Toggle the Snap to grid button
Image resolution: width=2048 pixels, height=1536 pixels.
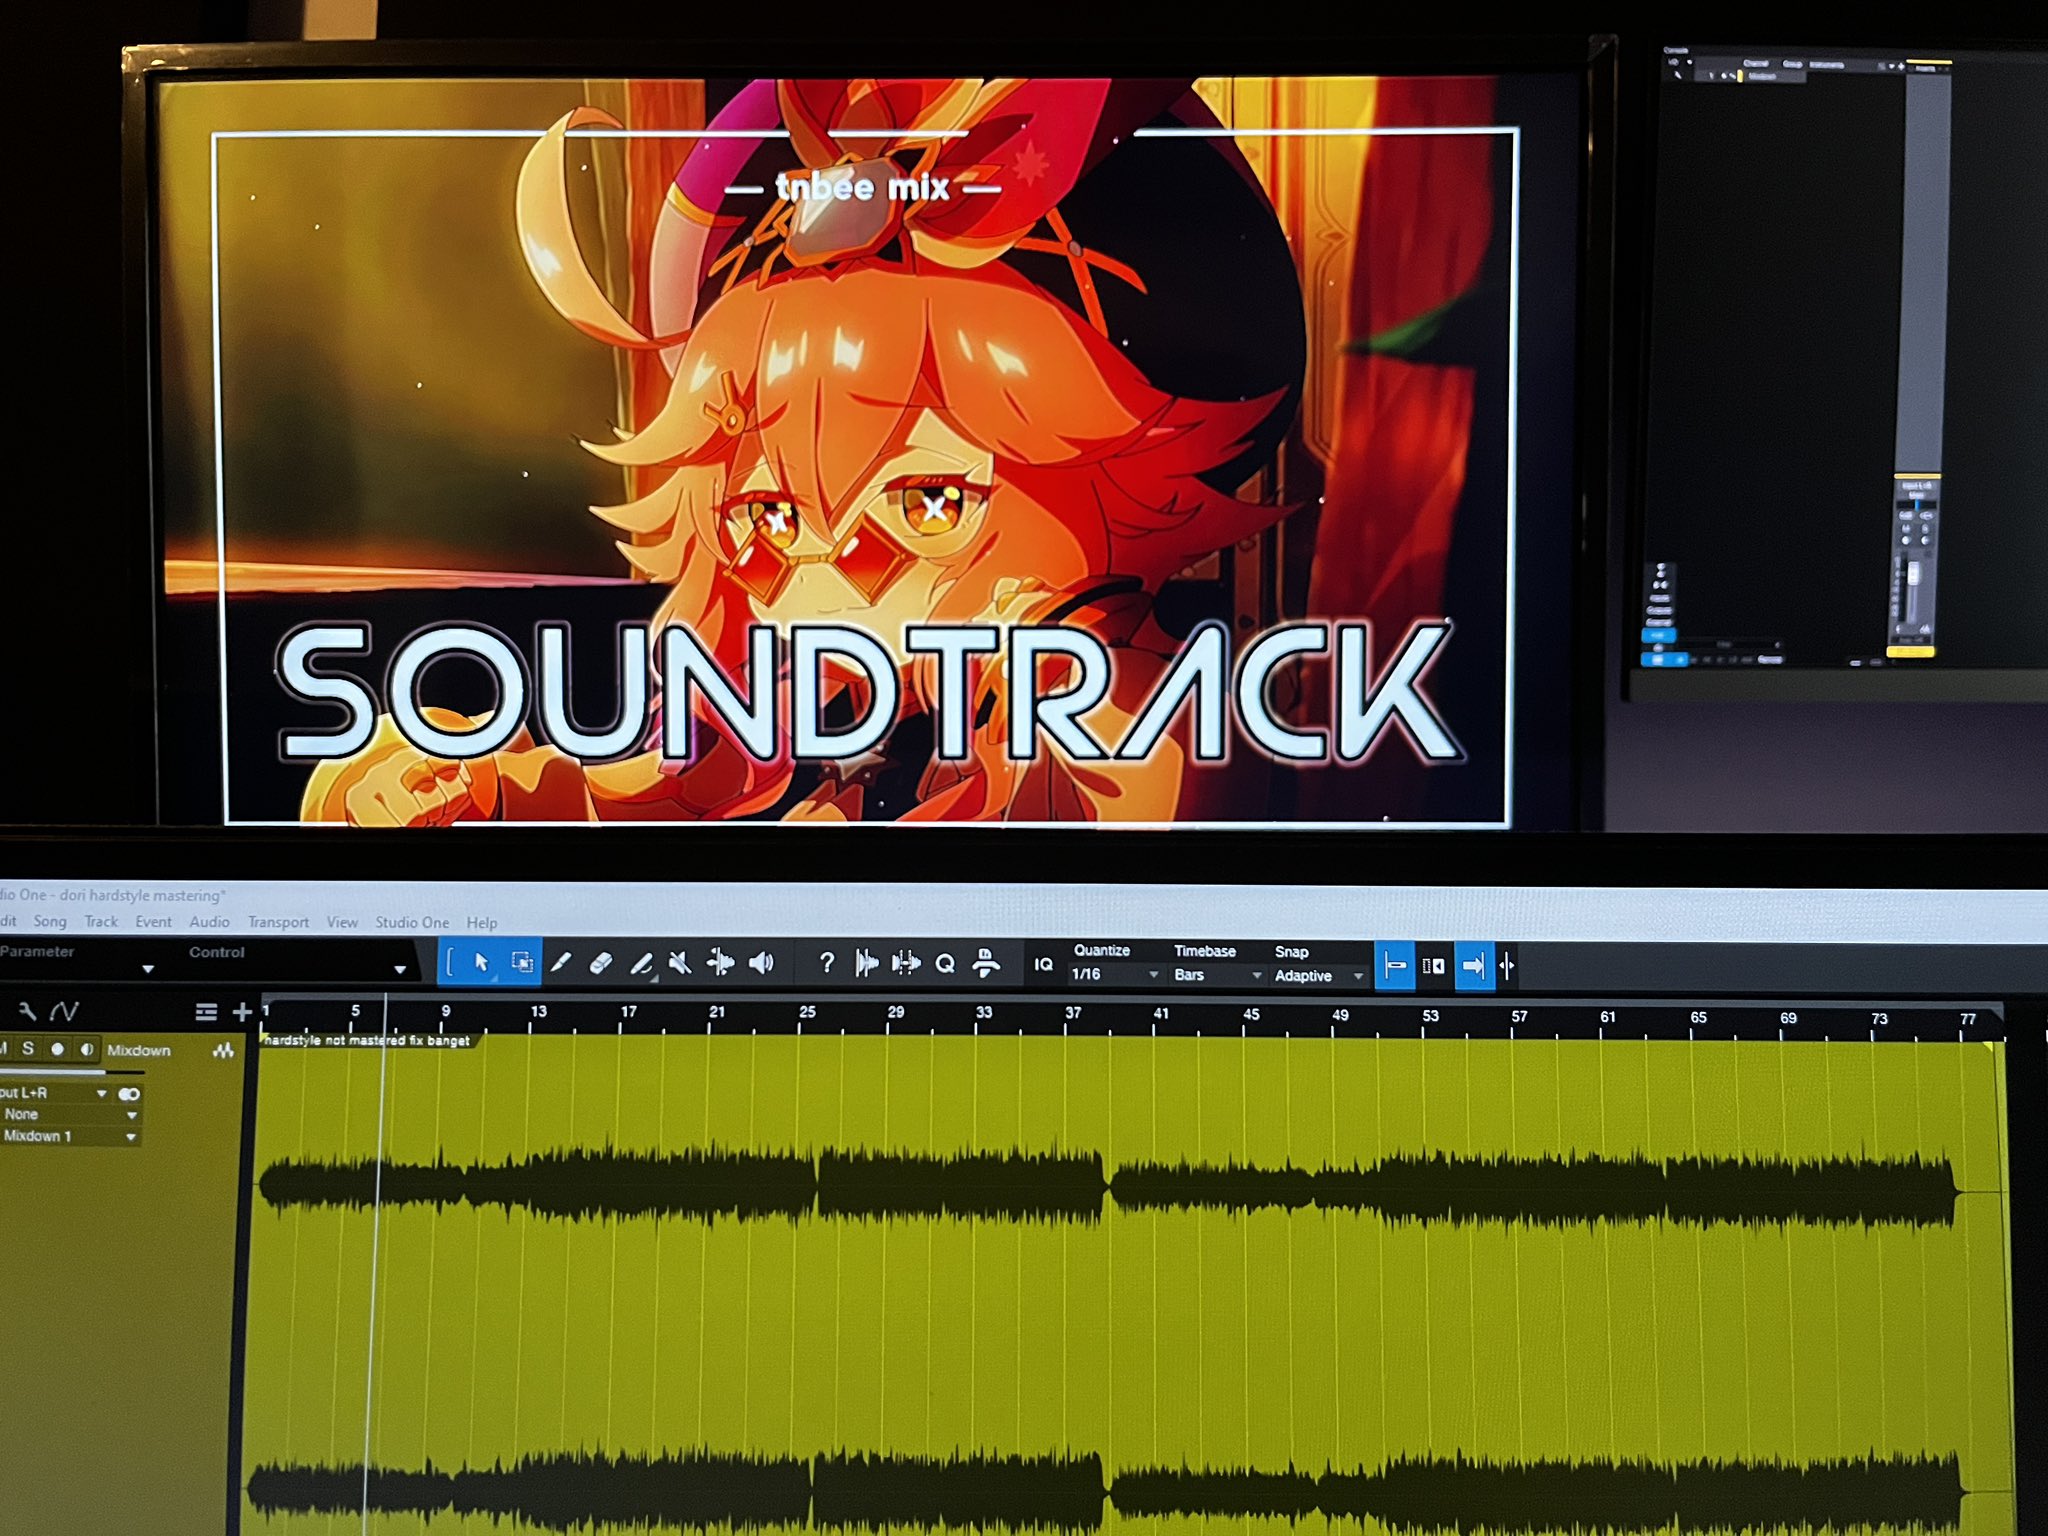click(x=1394, y=966)
